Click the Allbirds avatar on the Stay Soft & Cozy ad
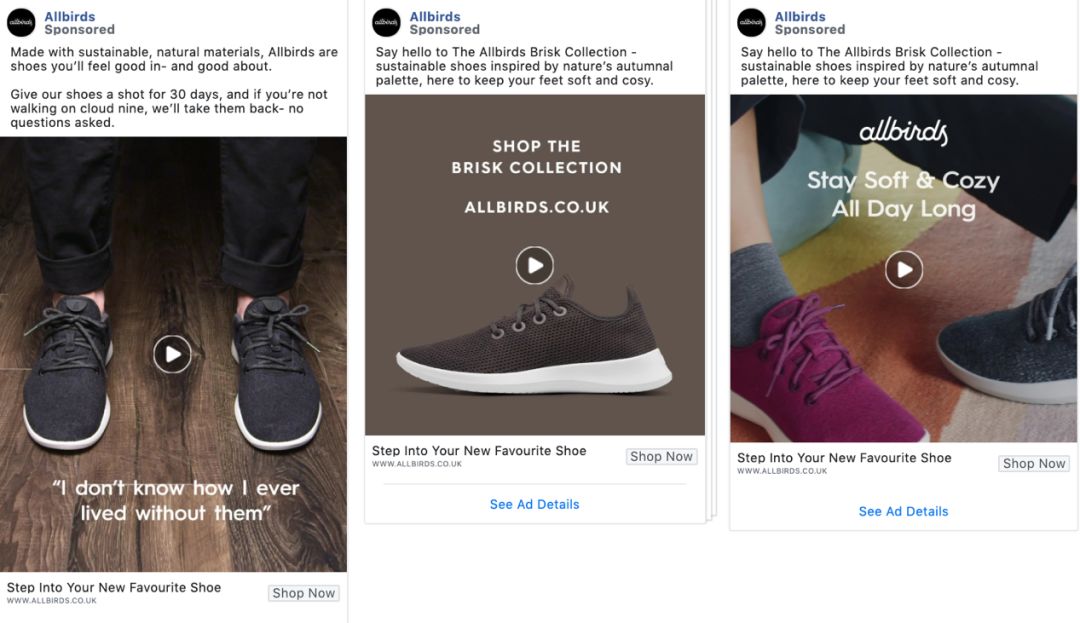This screenshot has height=623, width=1080. click(x=751, y=22)
